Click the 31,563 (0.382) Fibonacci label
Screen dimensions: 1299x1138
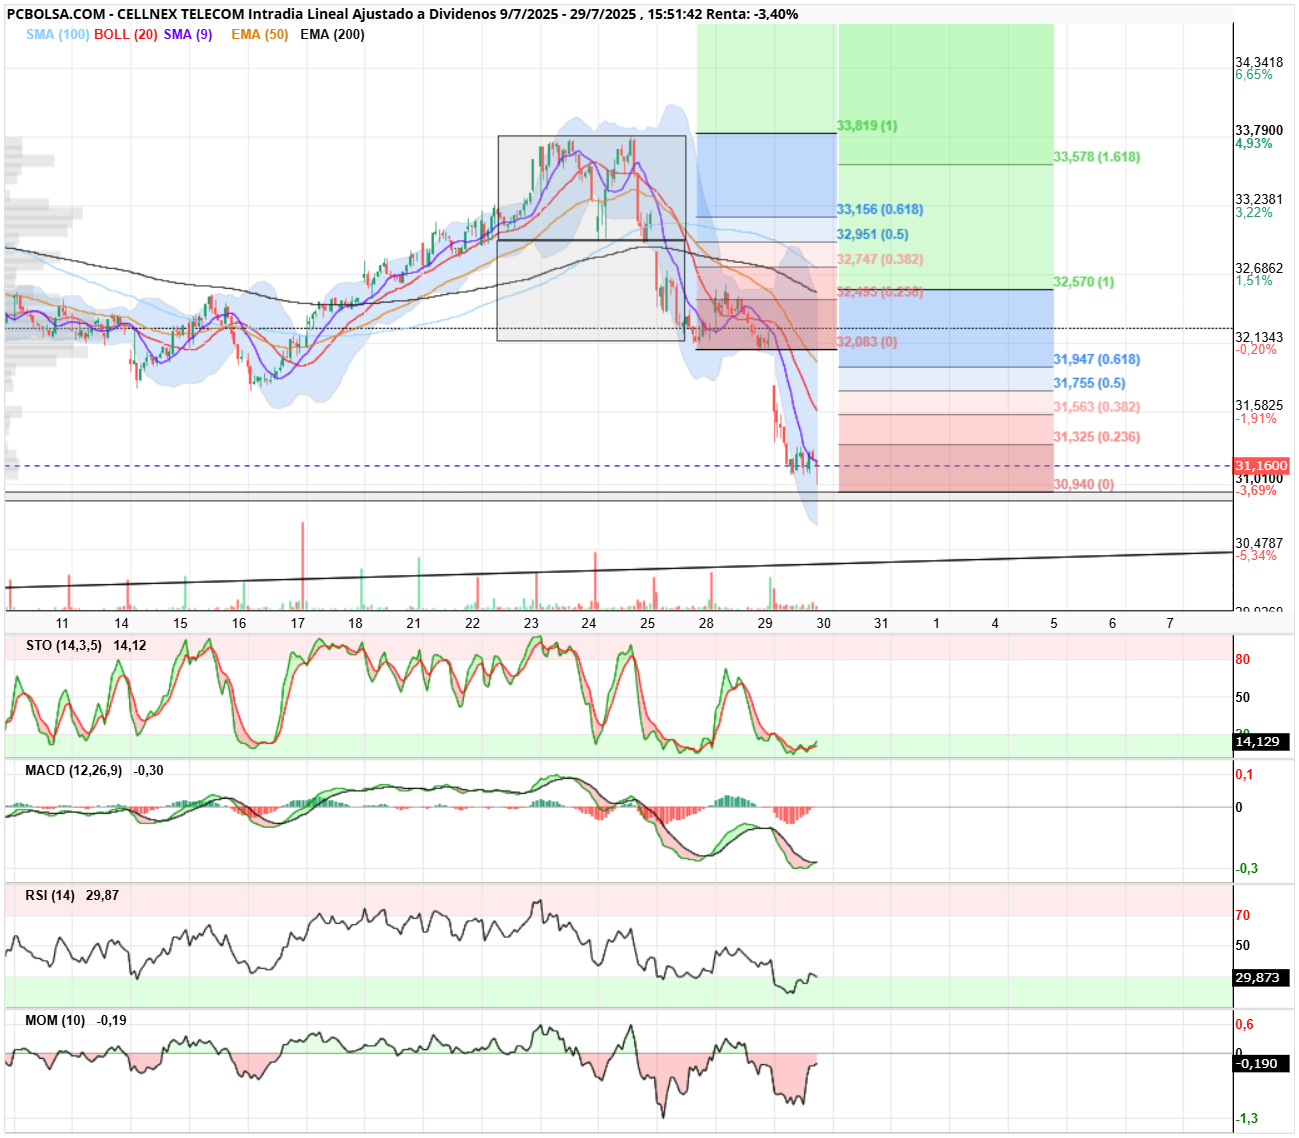click(1096, 407)
